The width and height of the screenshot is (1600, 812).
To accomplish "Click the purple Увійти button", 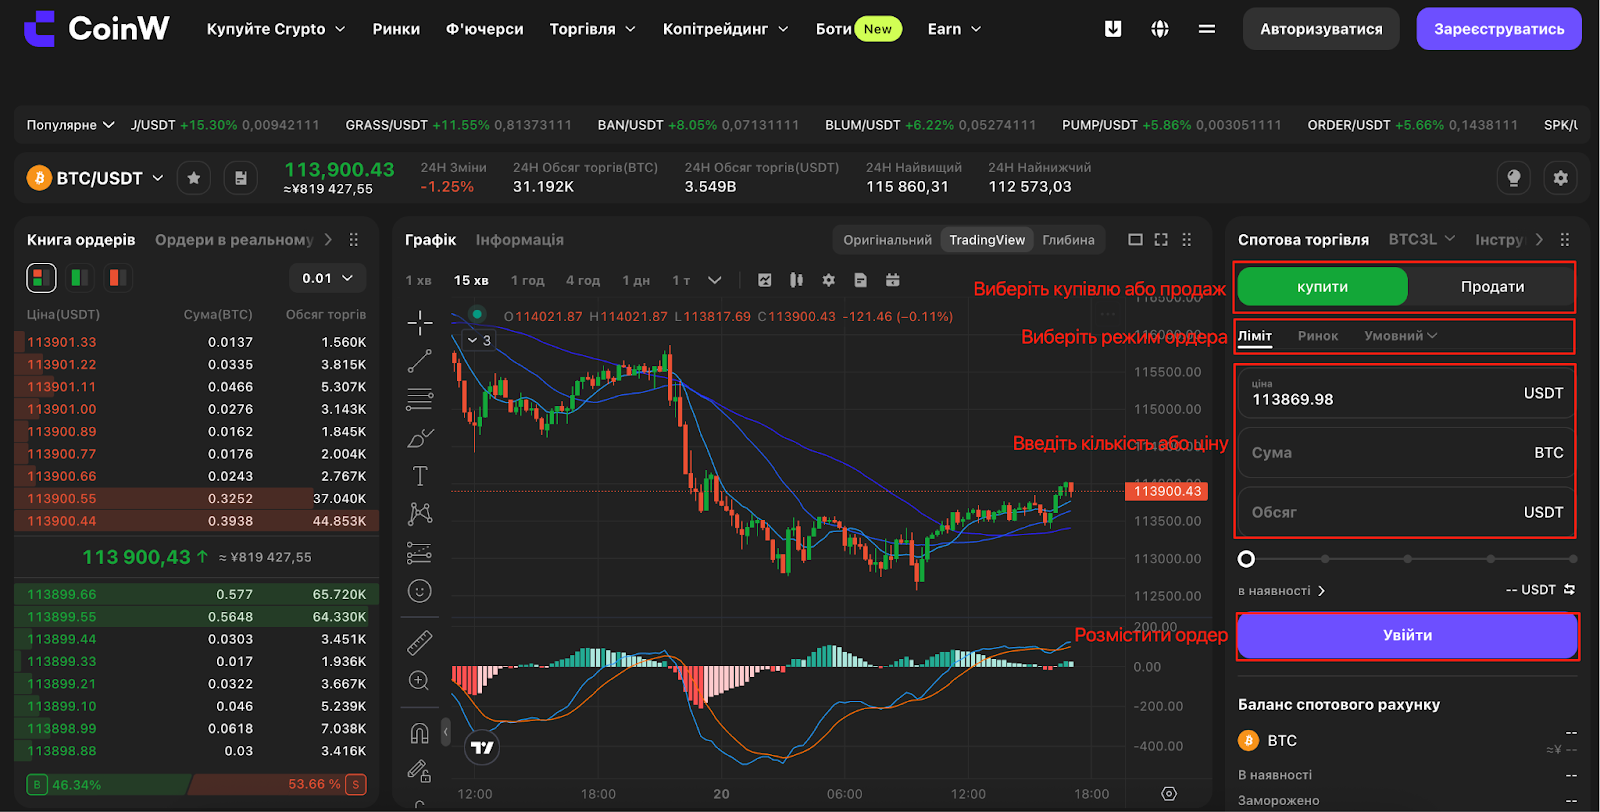I will 1407,635.
